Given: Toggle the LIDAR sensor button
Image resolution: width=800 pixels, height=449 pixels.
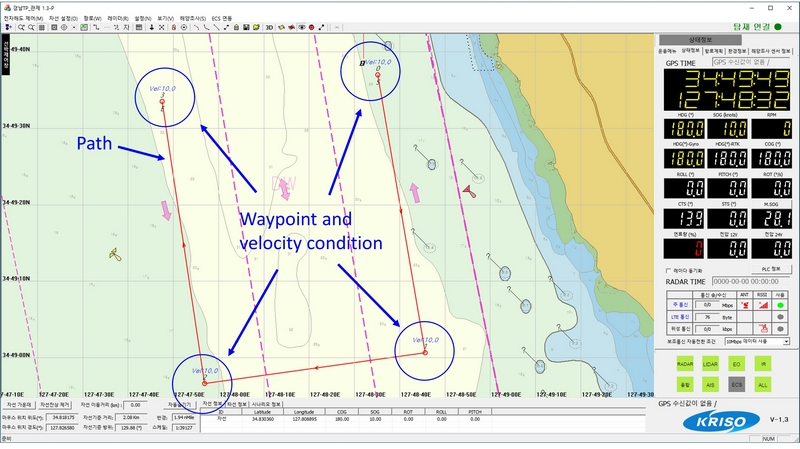Looking at the screenshot, I should tap(710, 364).
